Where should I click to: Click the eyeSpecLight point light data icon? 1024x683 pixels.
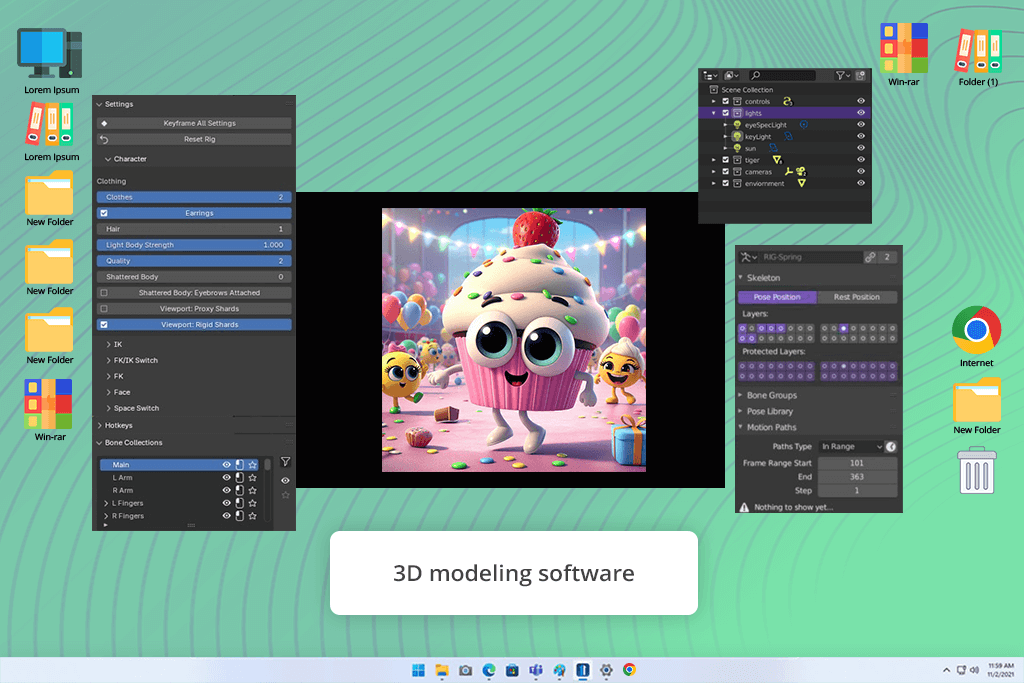pos(804,125)
